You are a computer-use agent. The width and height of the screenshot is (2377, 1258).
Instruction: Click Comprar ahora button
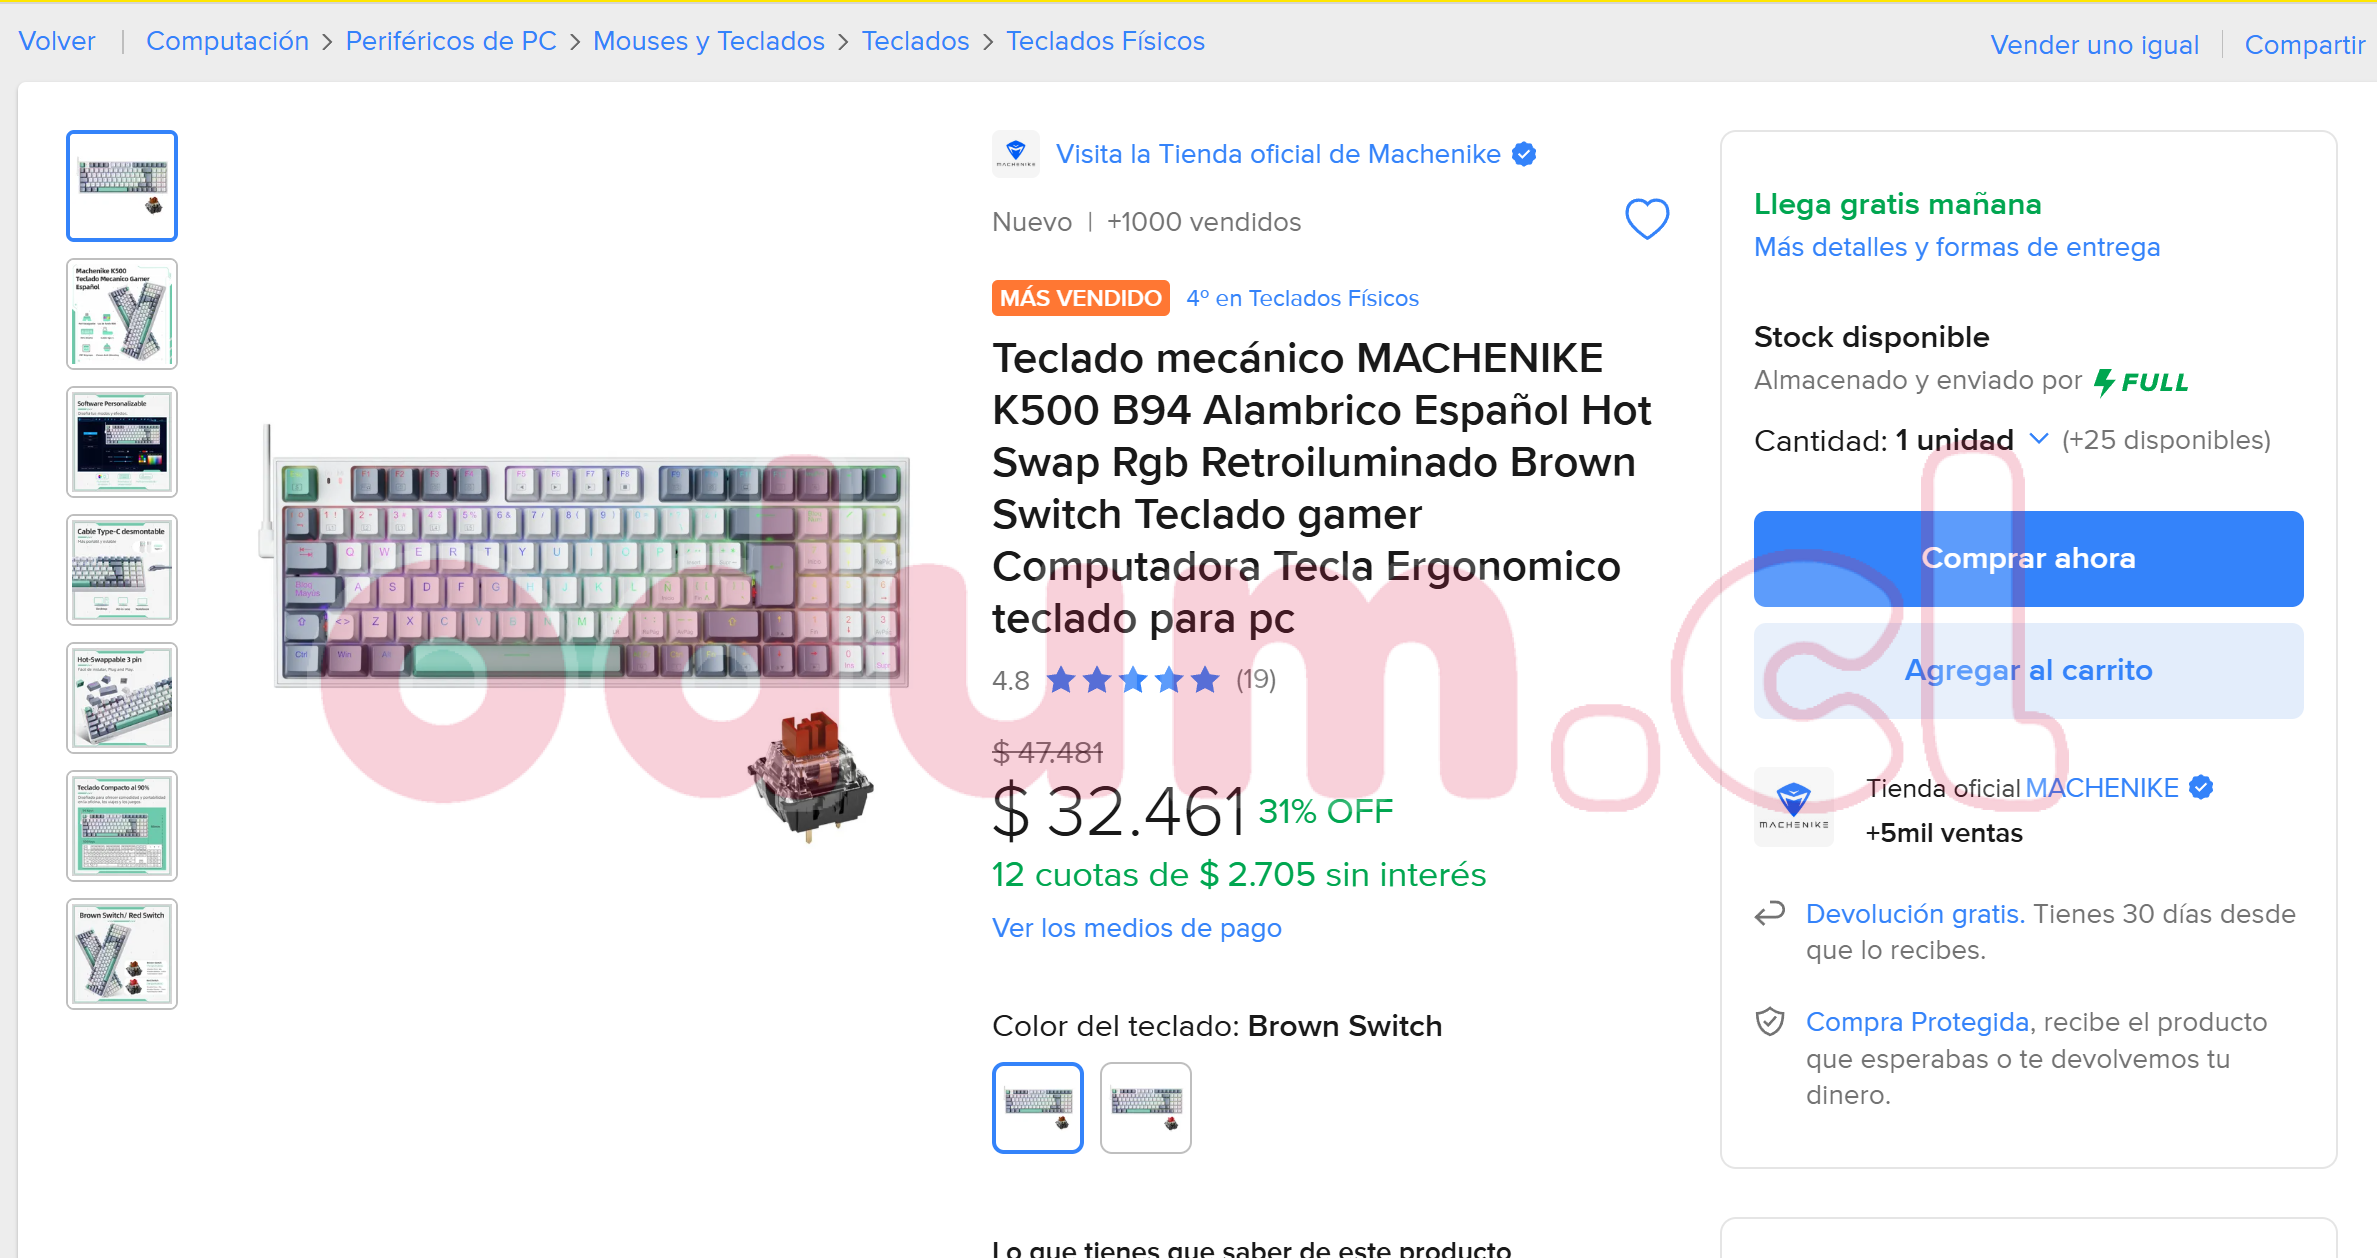click(2028, 558)
